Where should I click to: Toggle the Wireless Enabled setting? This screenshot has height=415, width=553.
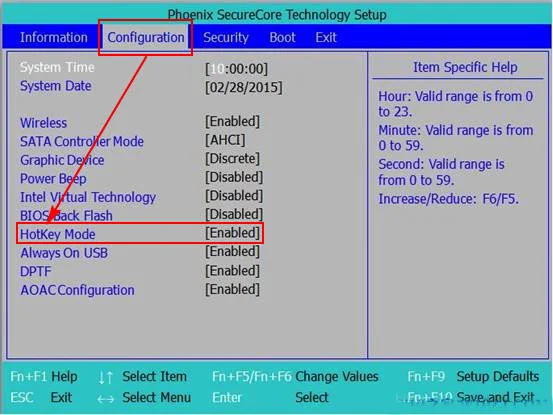(x=232, y=121)
